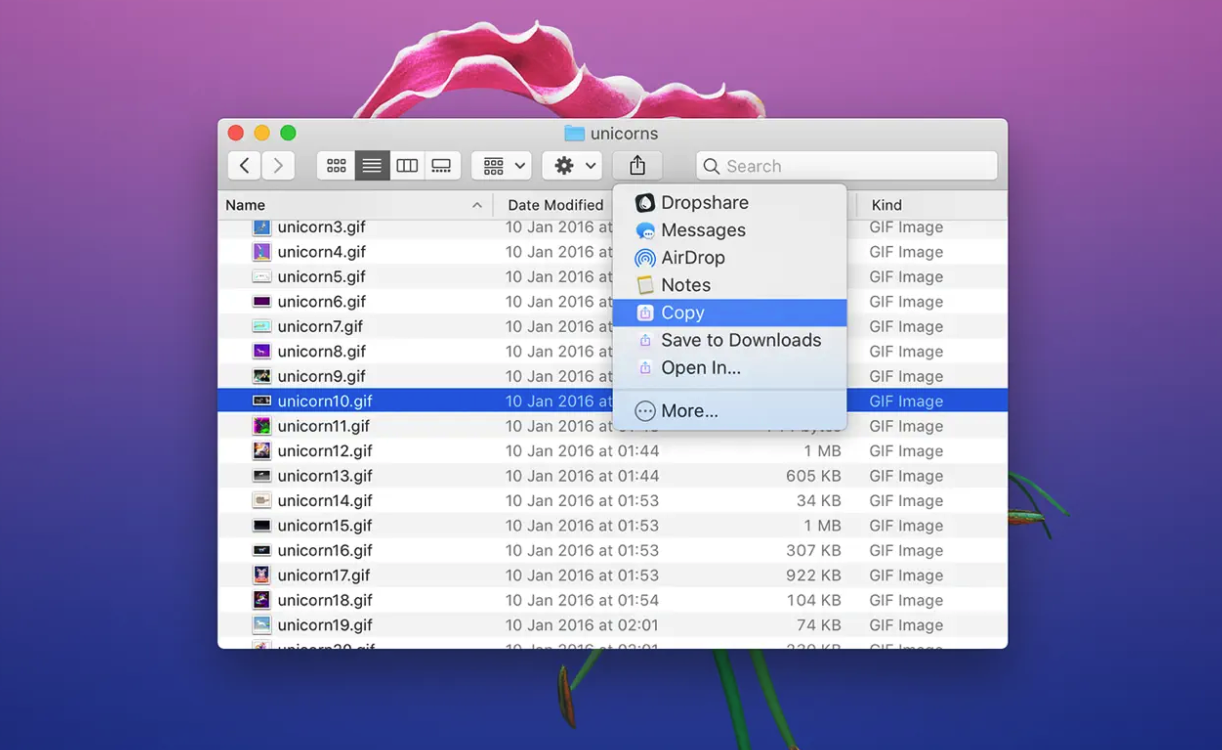
Task: Go forward using the right chevron
Action: point(278,166)
